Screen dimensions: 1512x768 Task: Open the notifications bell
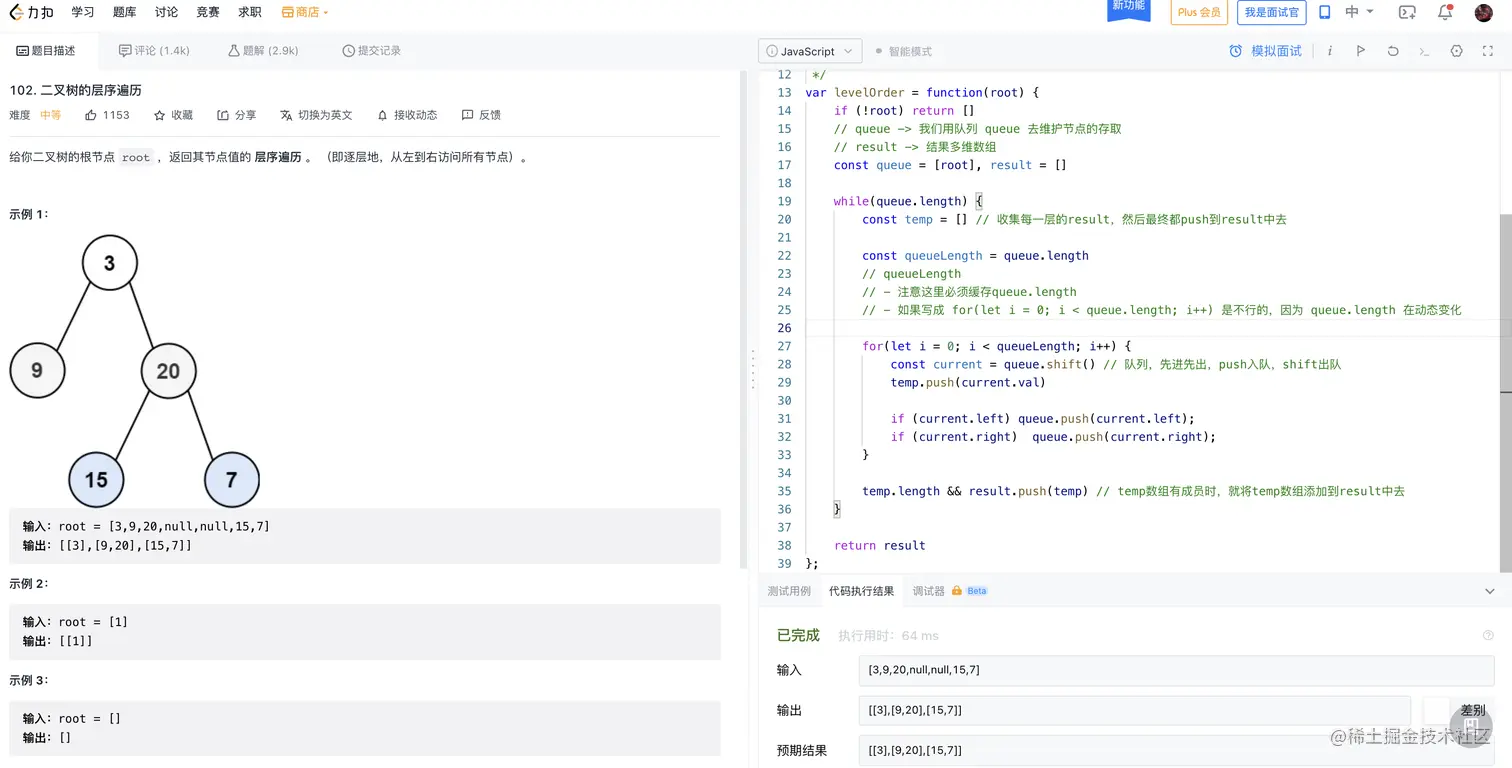pyautogui.click(x=1445, y=12)
